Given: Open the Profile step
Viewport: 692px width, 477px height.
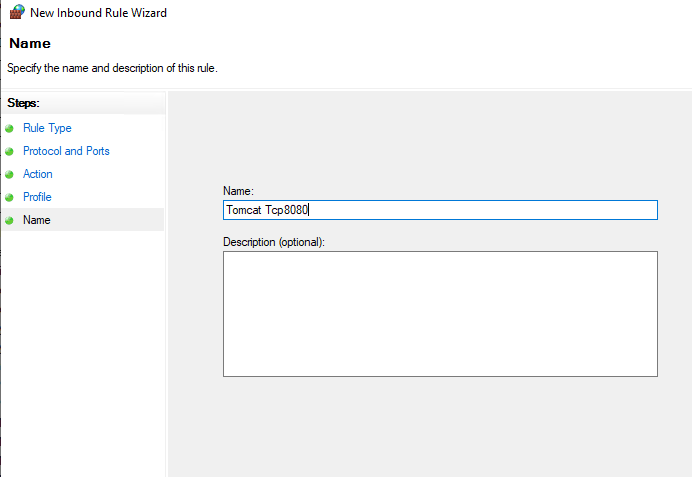Looking at the screenshot, I should pos(37,197).
